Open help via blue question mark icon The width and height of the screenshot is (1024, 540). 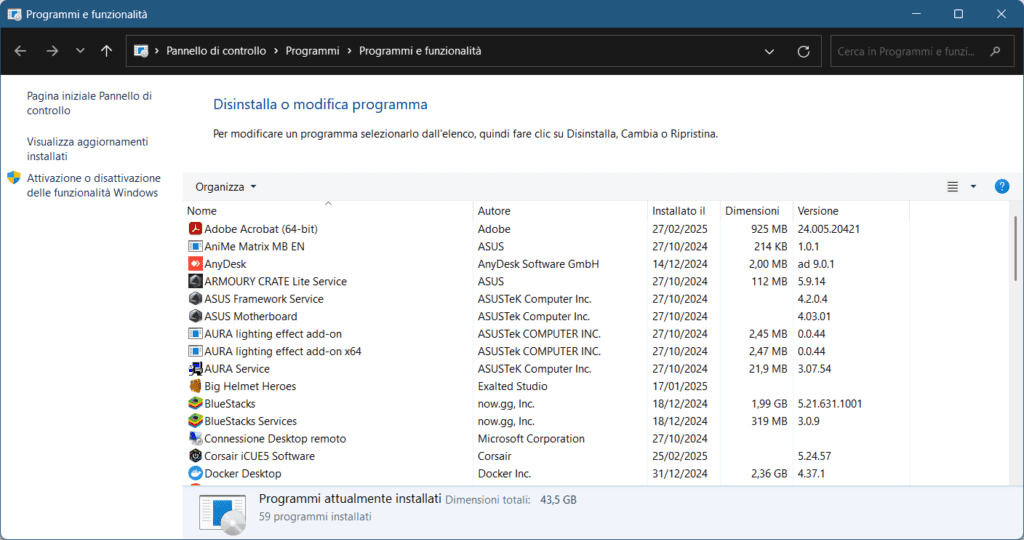[1001, 187]
